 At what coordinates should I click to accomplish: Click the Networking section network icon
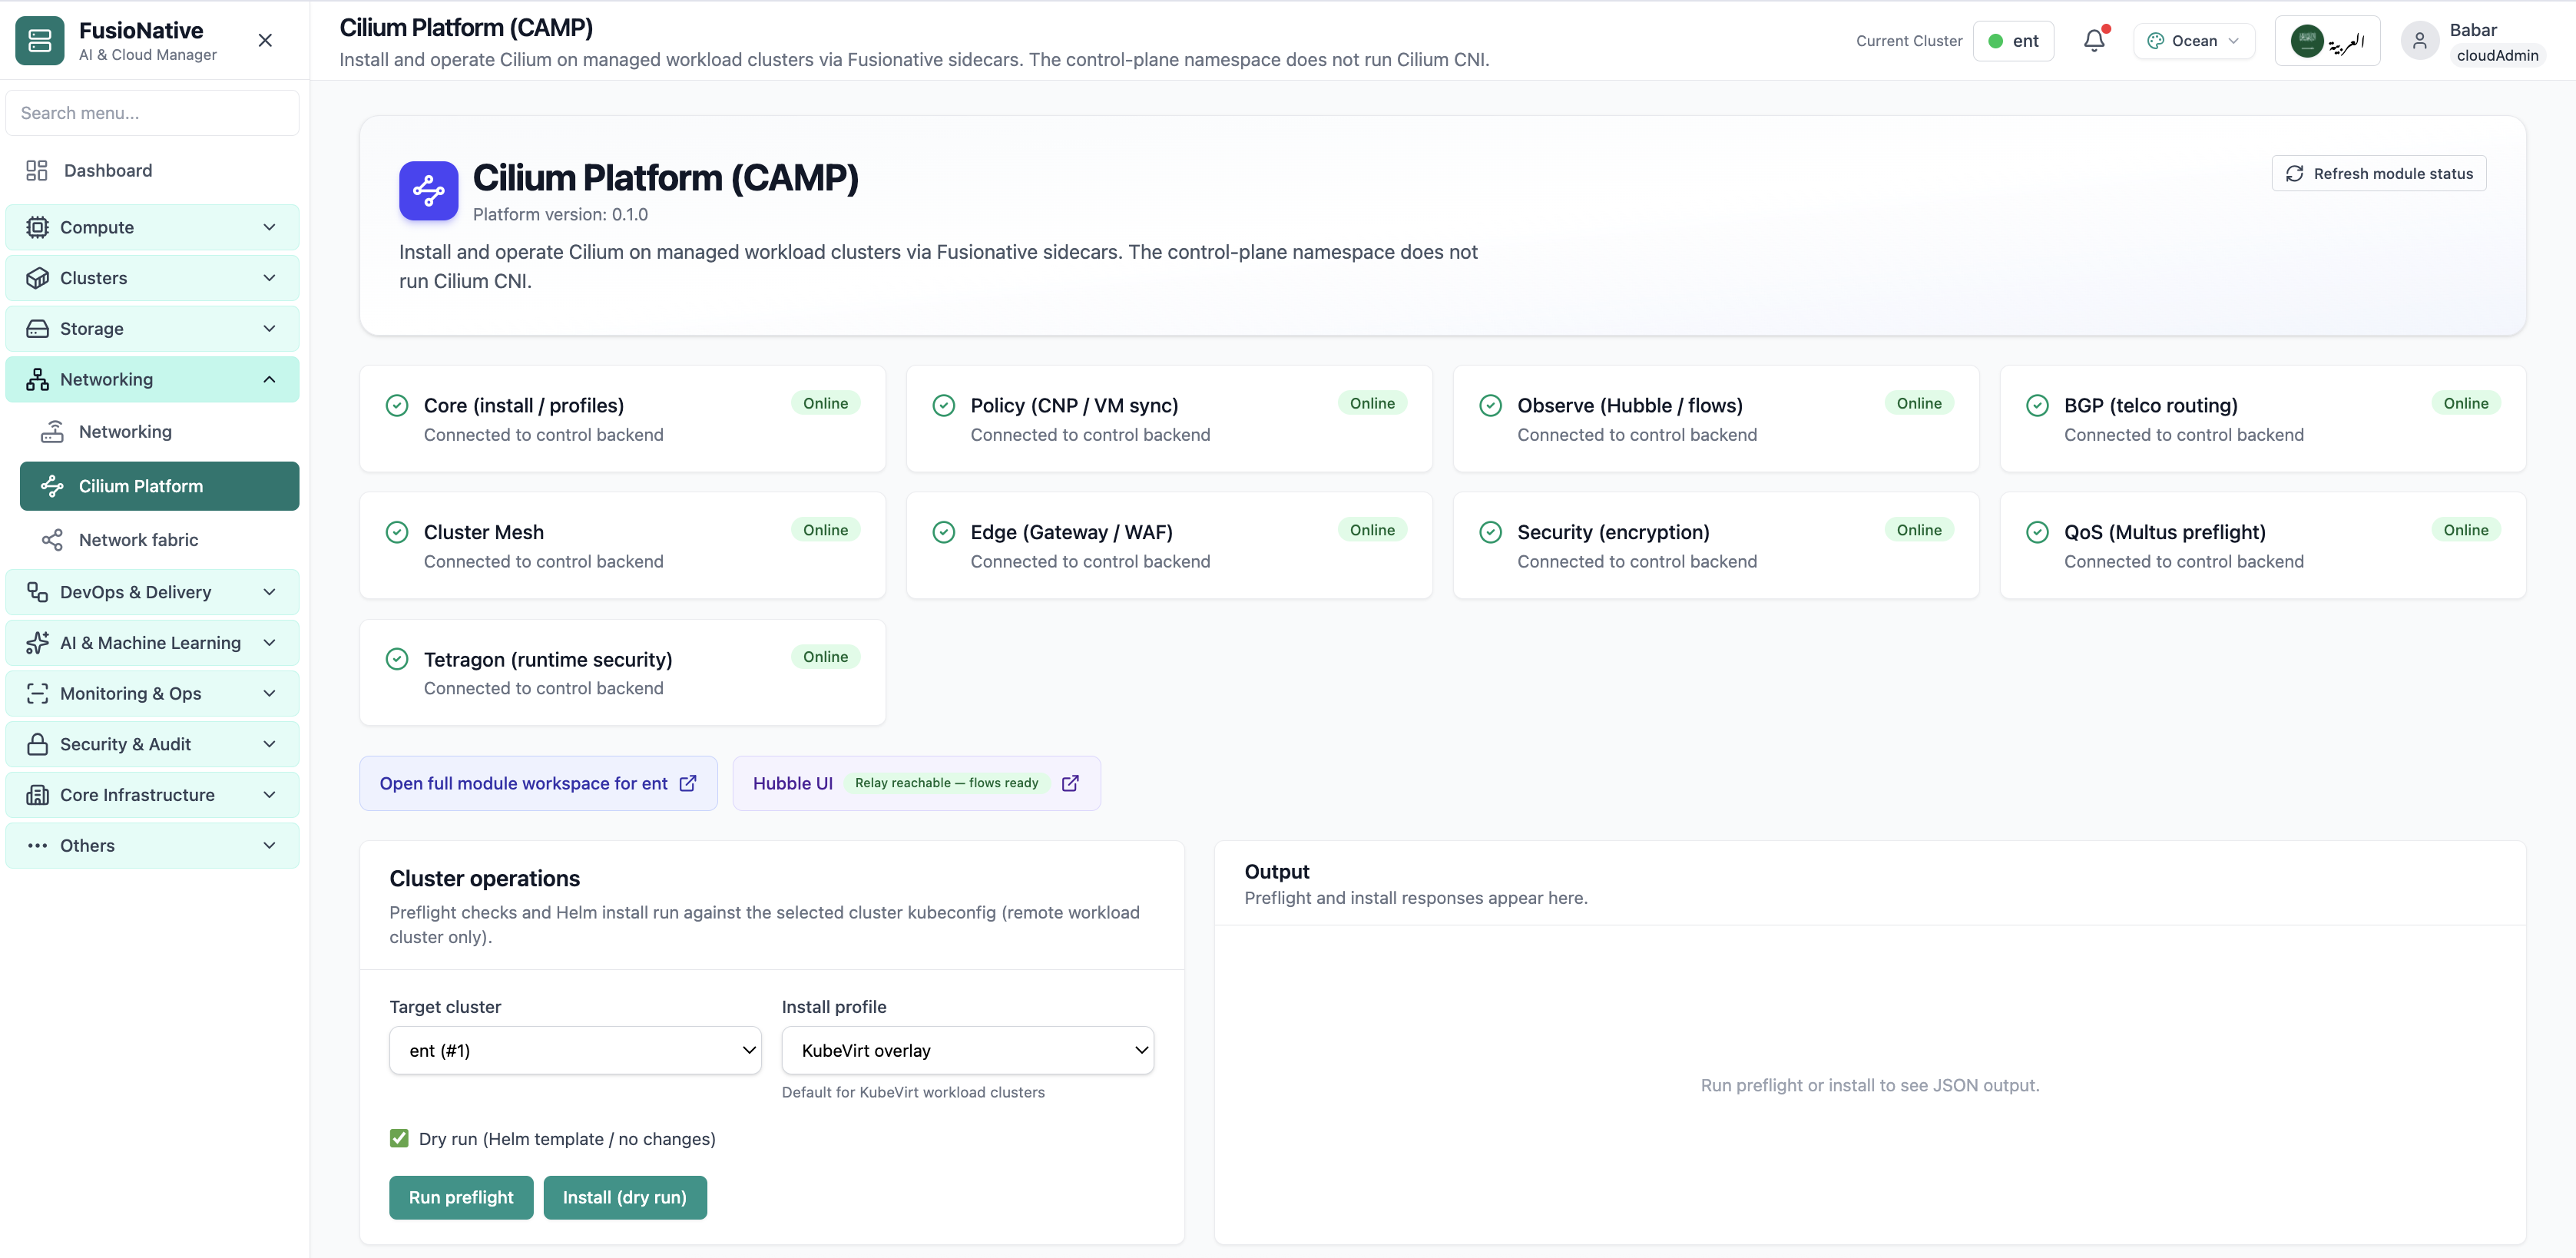click(x=37, y=380)
